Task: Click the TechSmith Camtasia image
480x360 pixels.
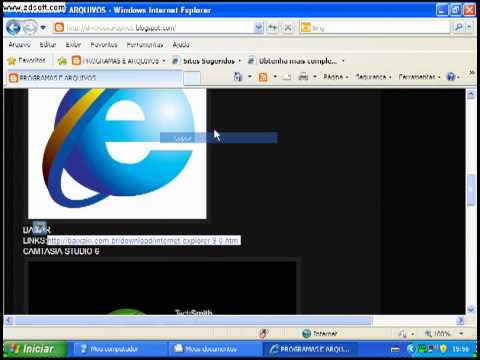Action: (162, 288)
